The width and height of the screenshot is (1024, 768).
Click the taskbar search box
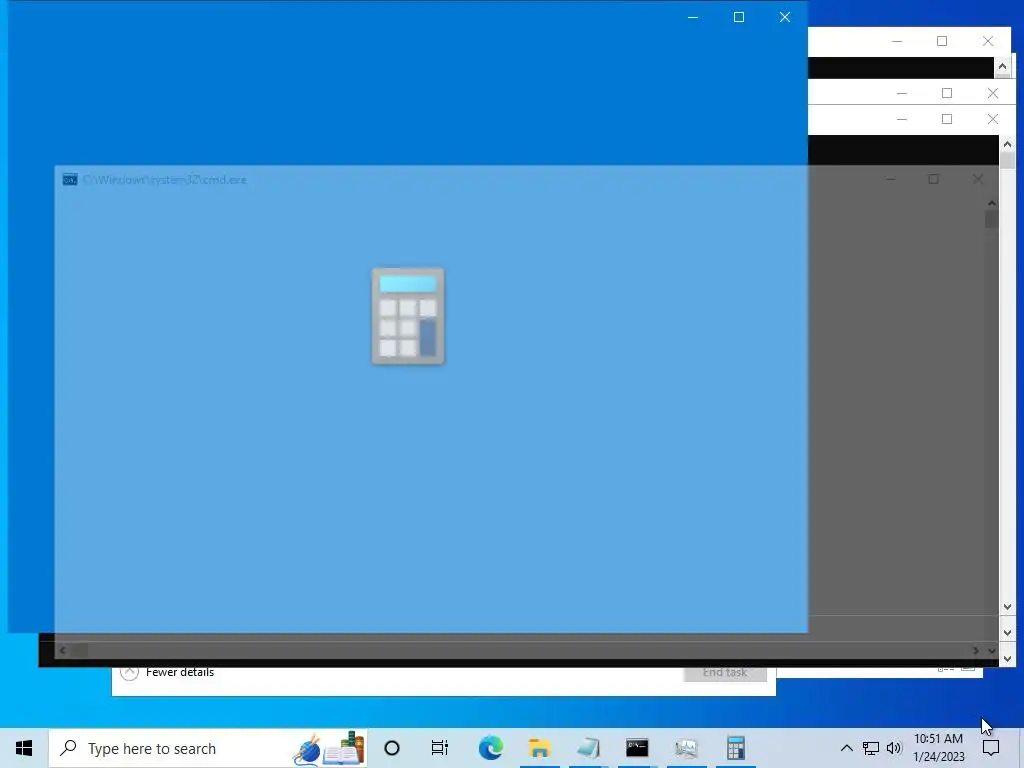coord(208,748)
